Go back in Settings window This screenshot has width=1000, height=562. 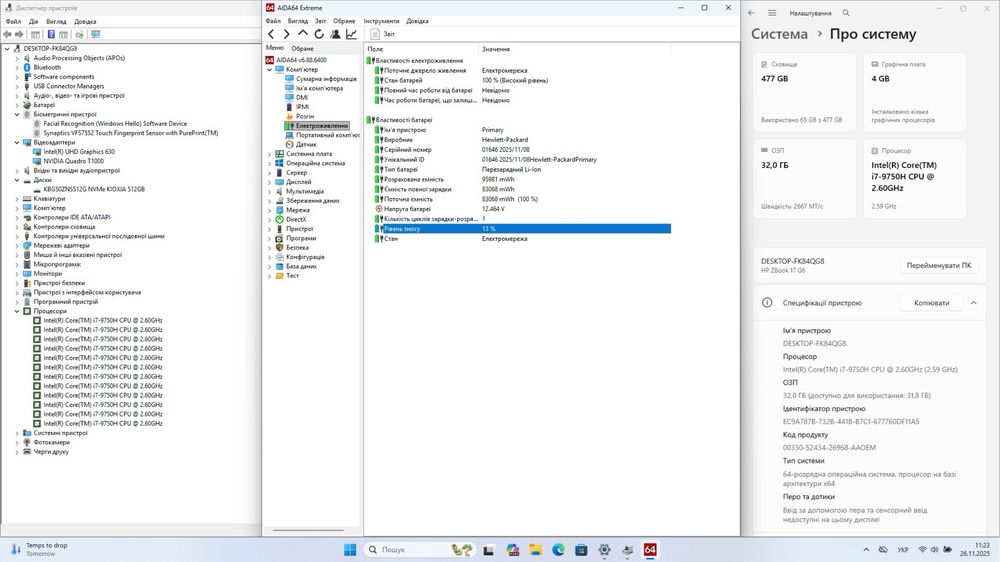pos(751,13)
